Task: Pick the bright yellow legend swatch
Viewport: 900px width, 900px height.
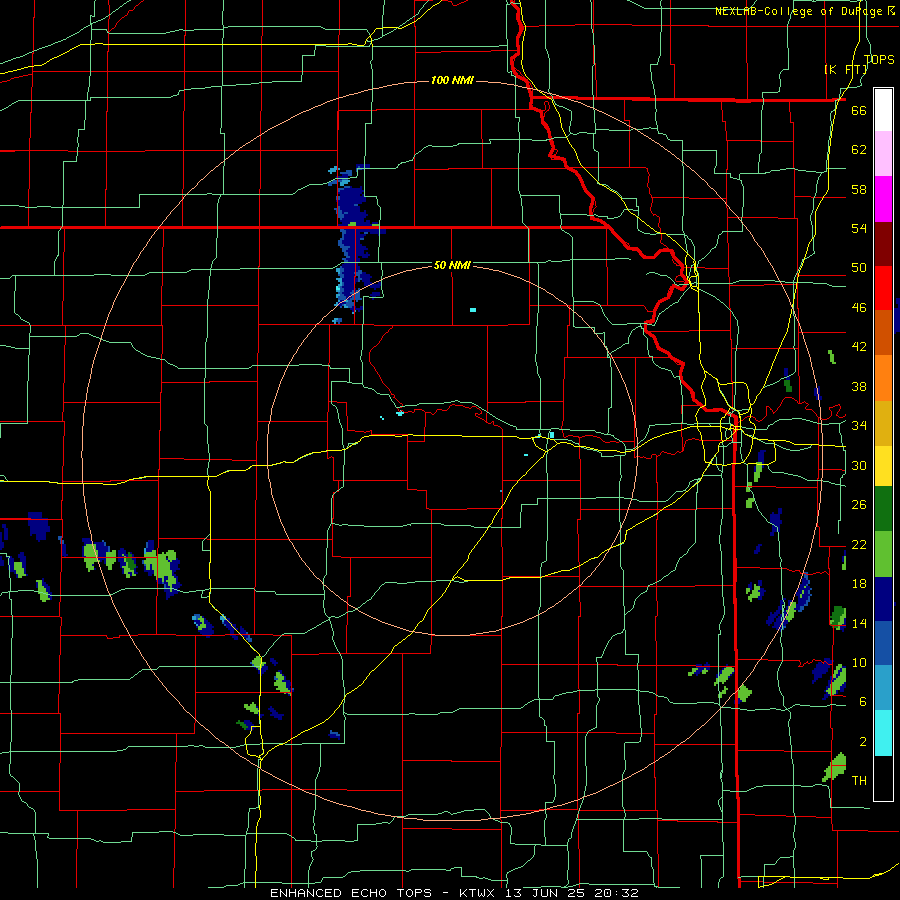Action: pyautogui.click(x=883, y=465)
